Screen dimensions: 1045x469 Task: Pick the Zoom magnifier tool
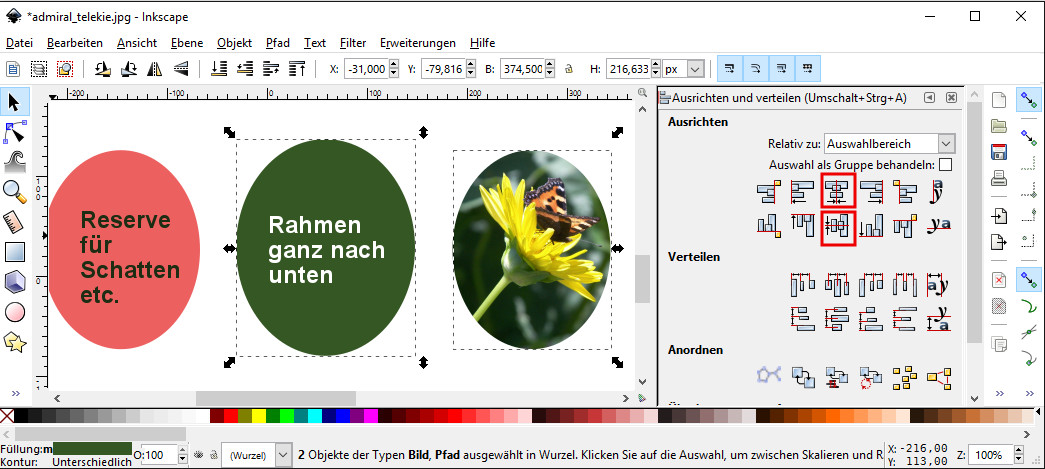click(14, 192)
